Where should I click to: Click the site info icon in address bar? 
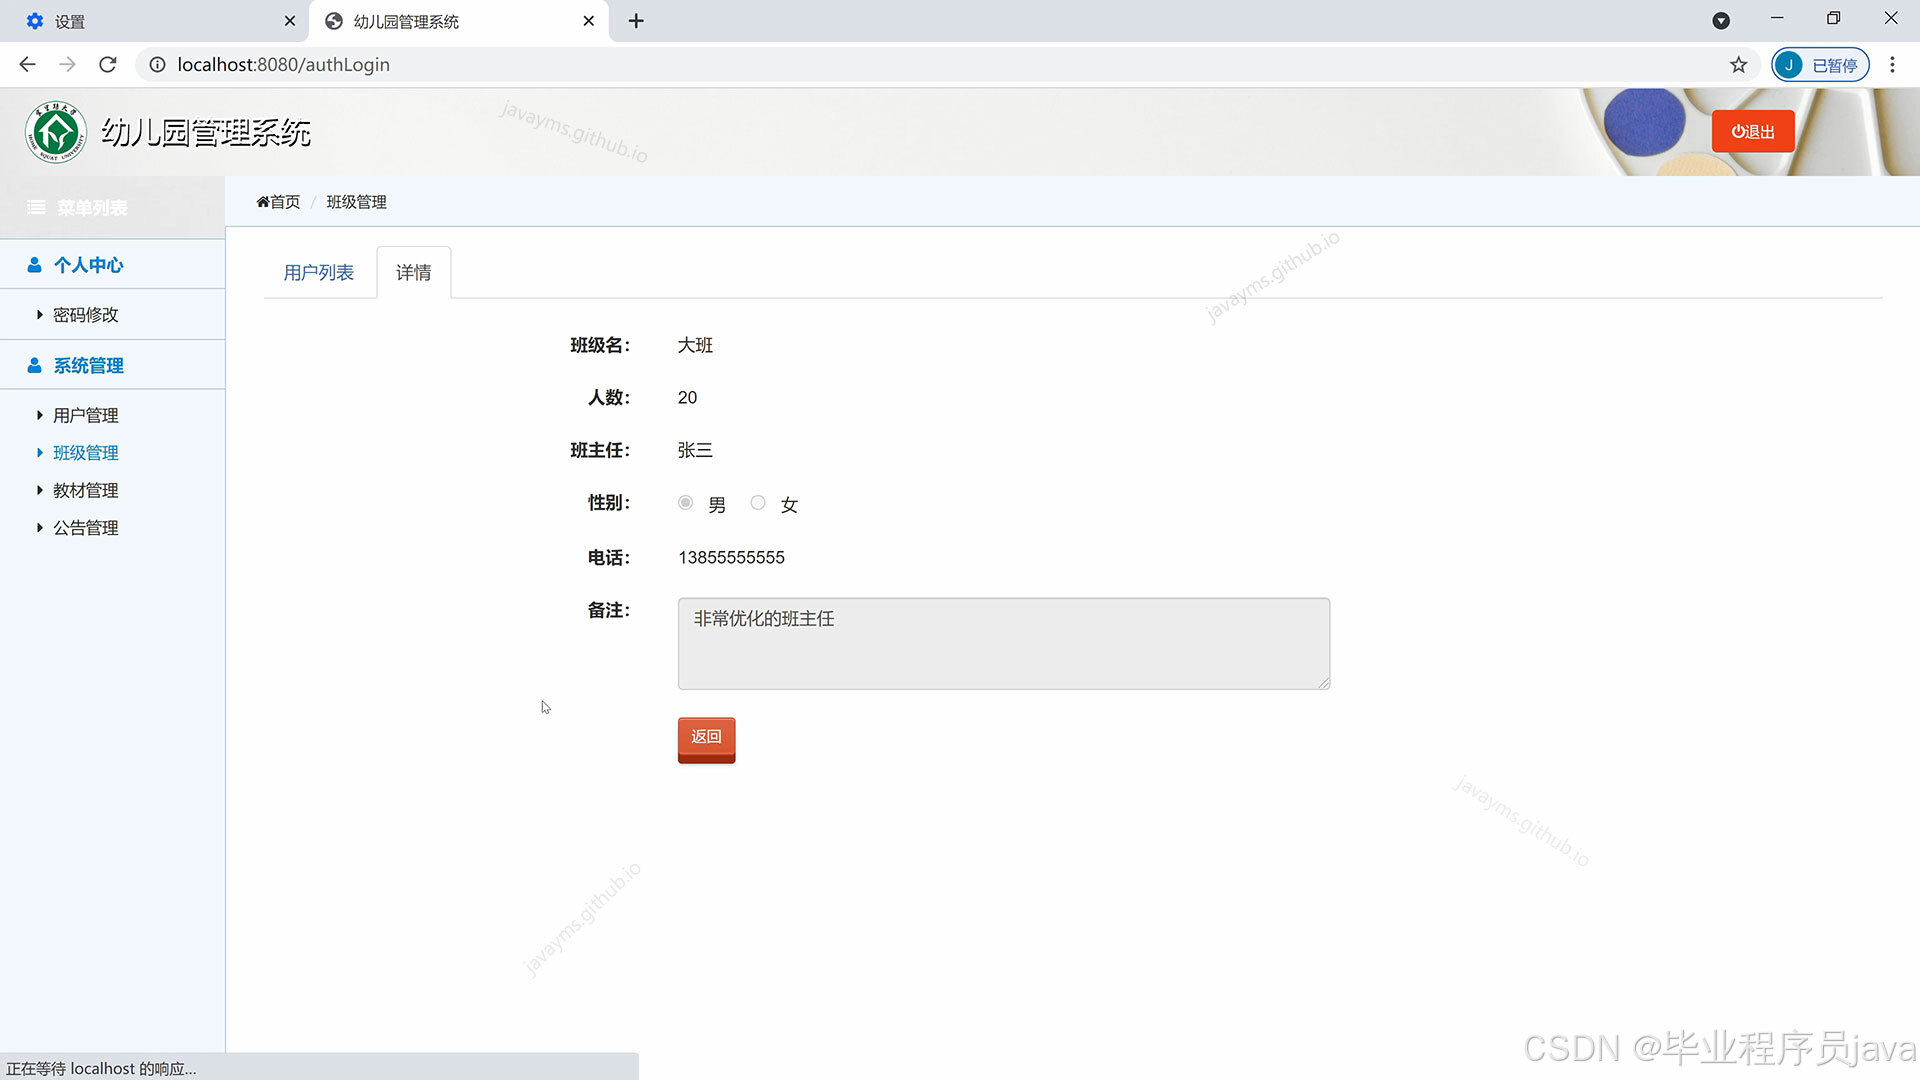coord(157,65)
